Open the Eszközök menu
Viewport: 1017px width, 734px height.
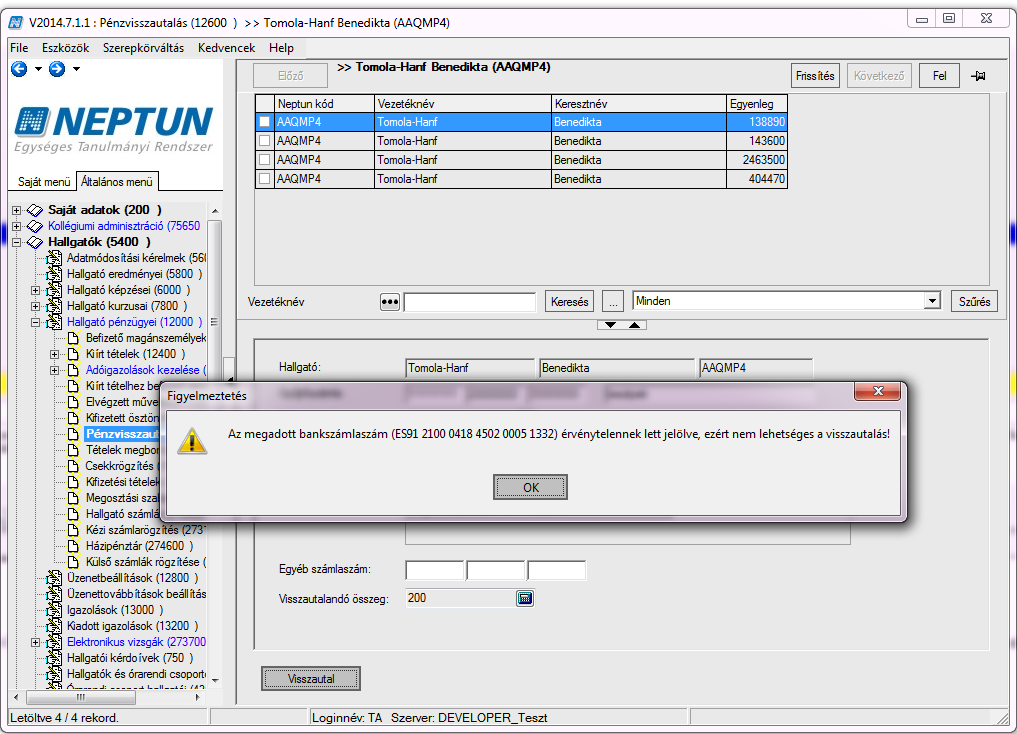66,48
